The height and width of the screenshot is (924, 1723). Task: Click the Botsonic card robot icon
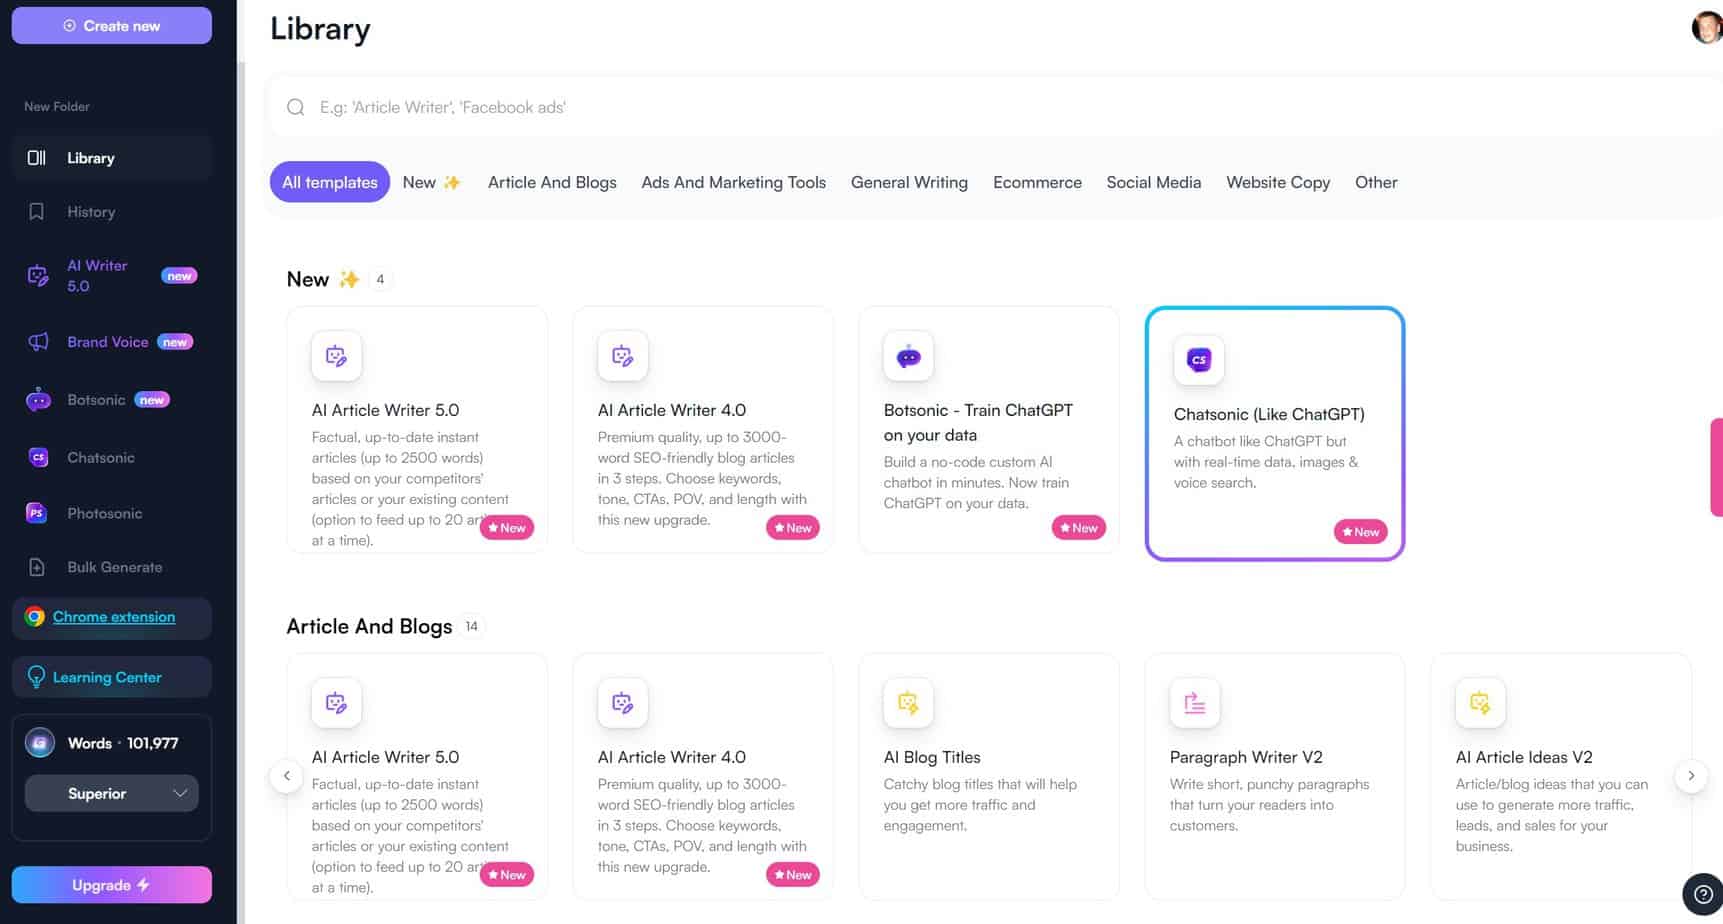[x=908, y=356]
